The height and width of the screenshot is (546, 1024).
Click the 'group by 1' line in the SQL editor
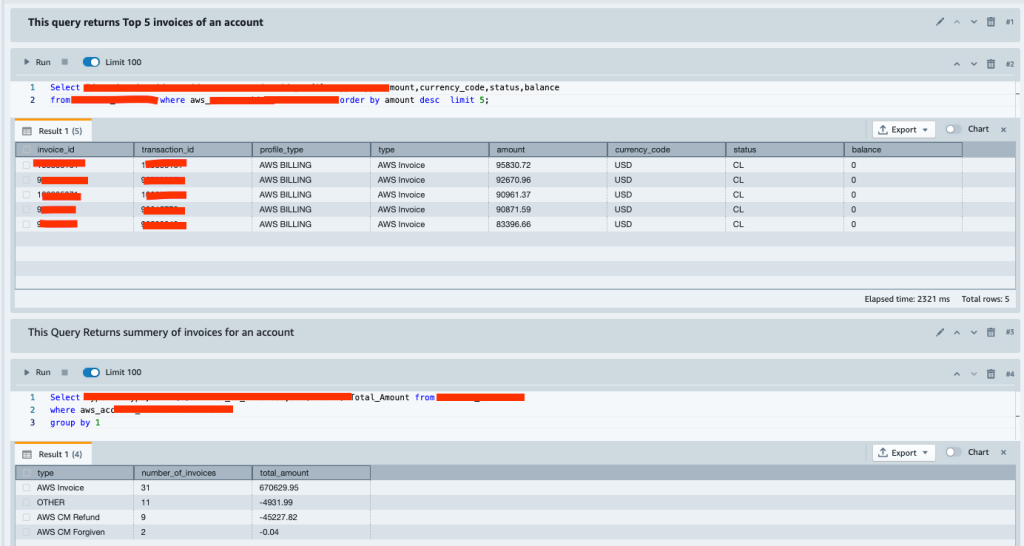coord(75,423)
